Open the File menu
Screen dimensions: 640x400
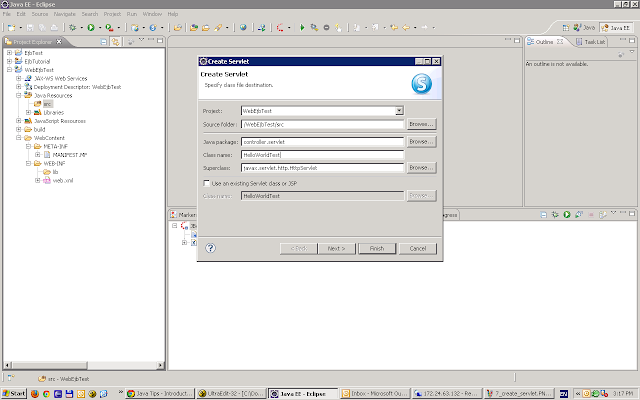tap(7, 14)
